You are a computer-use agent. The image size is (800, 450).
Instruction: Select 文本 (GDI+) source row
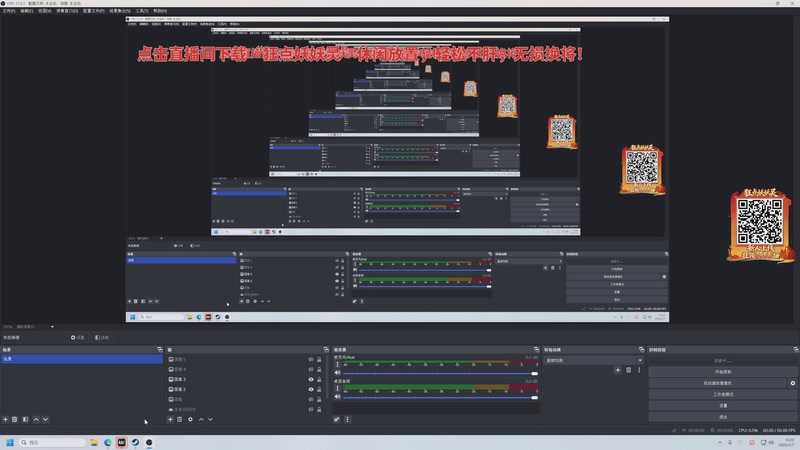pos(248,409)
